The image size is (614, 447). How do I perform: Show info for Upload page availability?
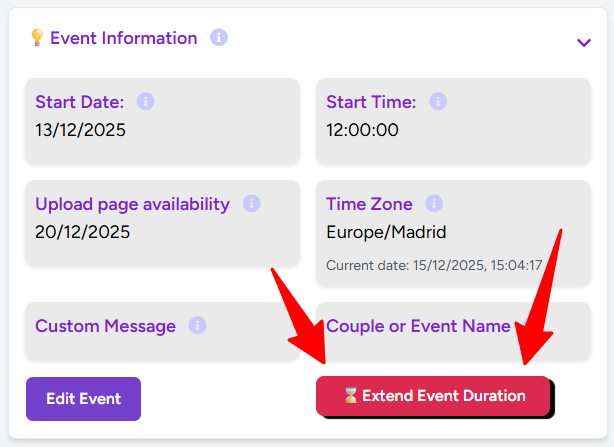(x=252, y=204)
